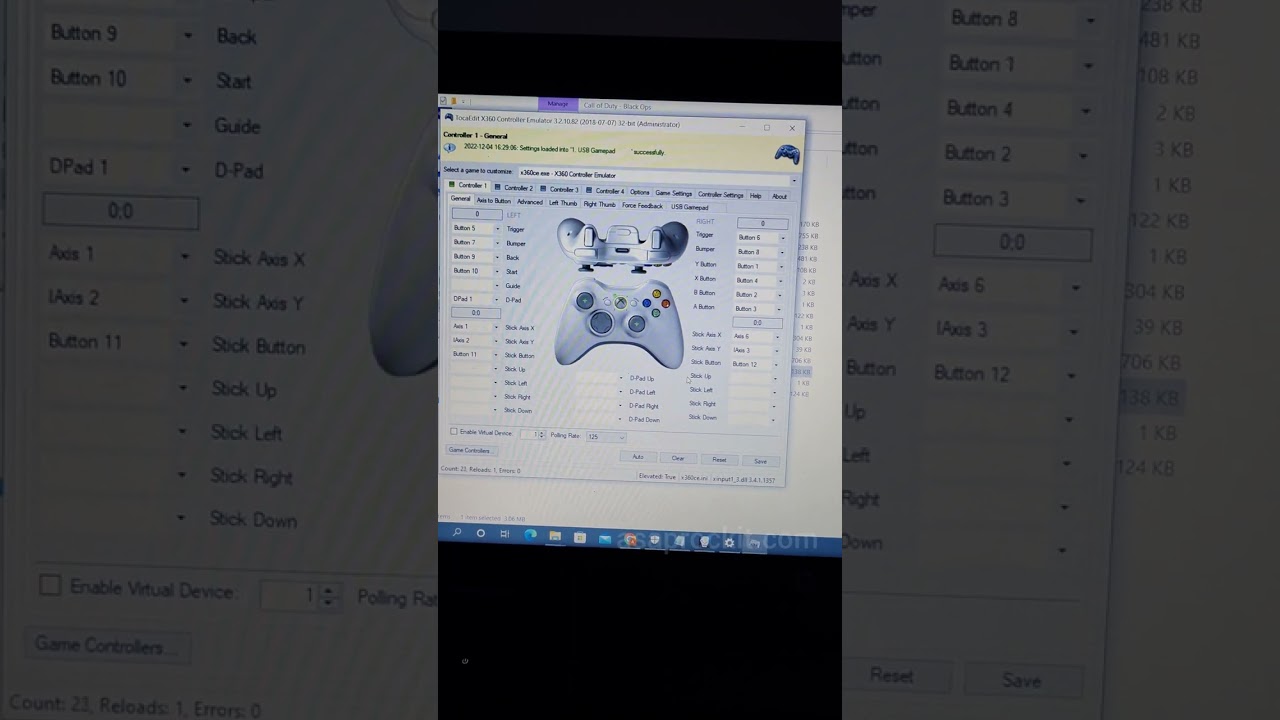This screenshot has height=720, width=1280.
Task: Click the 'Elevated: True' status bar entry
Action: [658, 476]
